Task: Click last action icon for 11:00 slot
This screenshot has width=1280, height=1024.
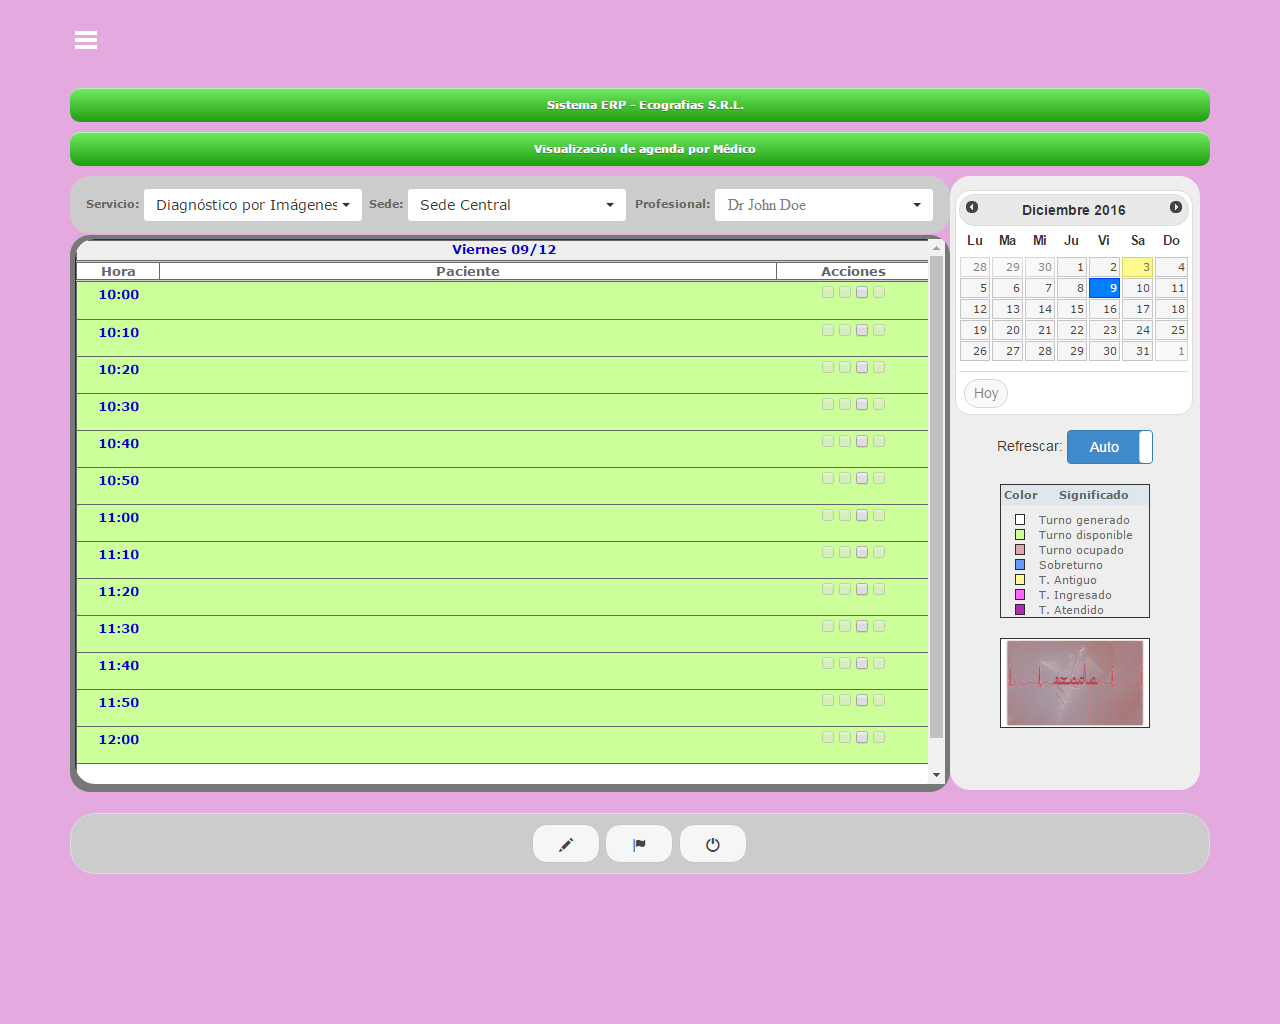Action: (x=879, y=515)
